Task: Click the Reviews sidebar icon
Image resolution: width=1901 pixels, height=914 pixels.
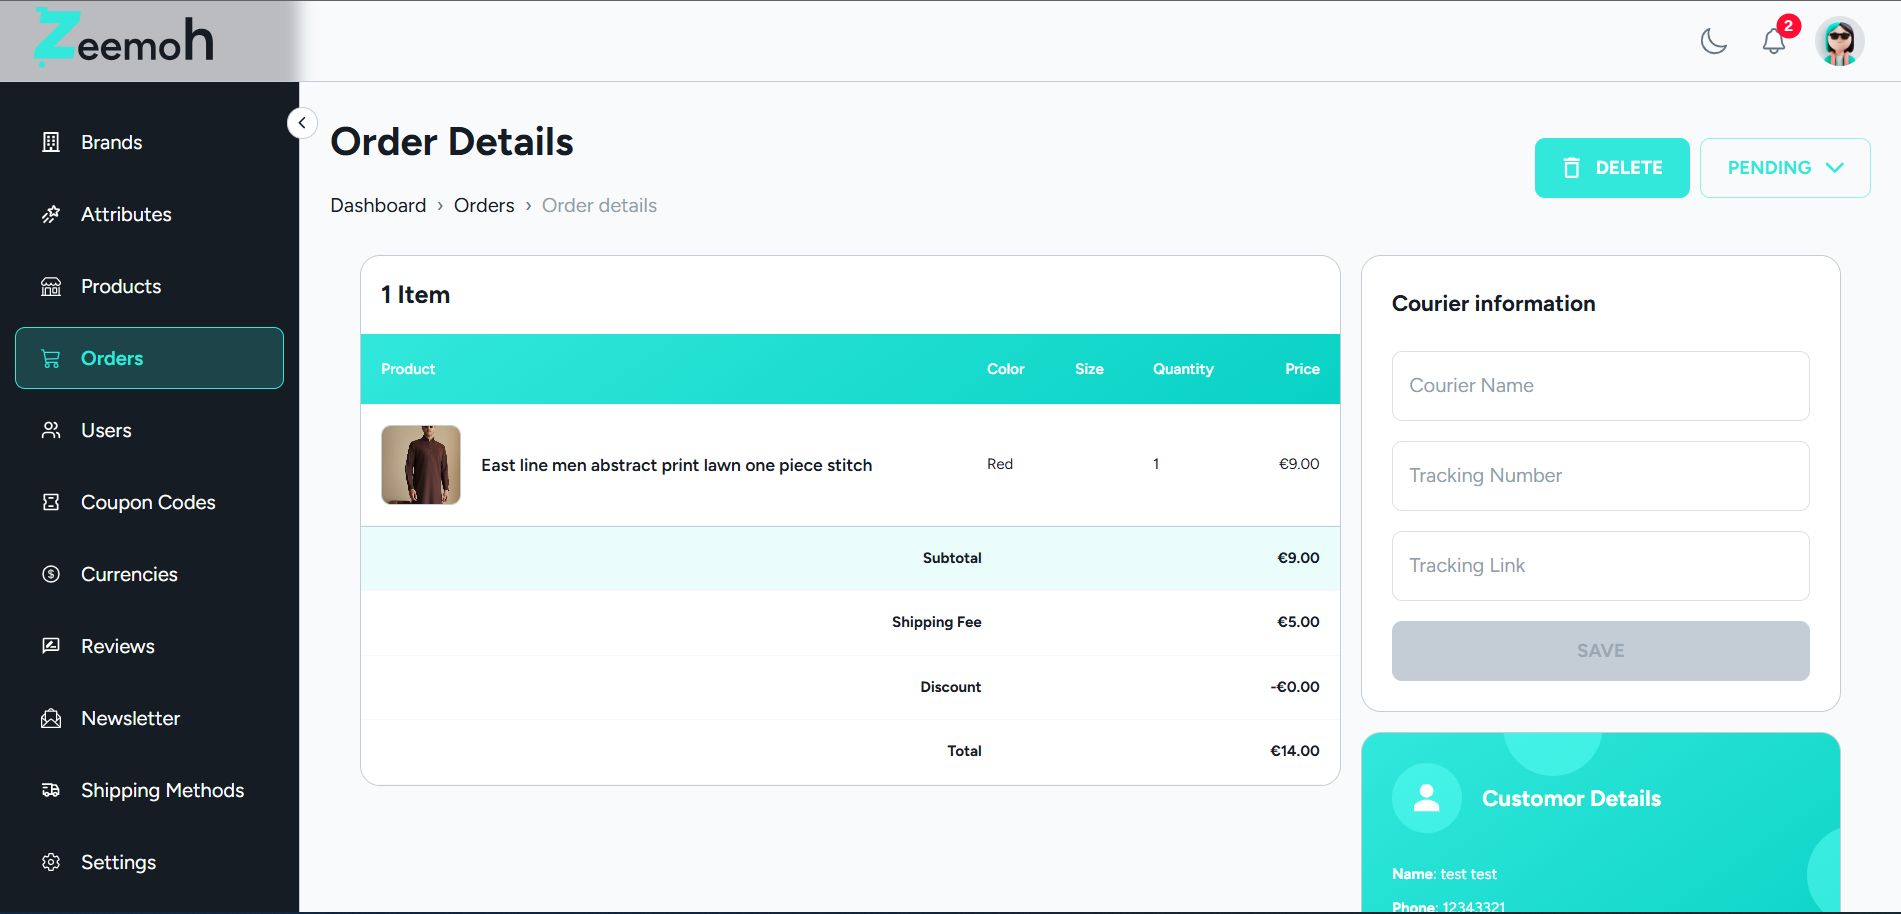Action: click(51, 646)
